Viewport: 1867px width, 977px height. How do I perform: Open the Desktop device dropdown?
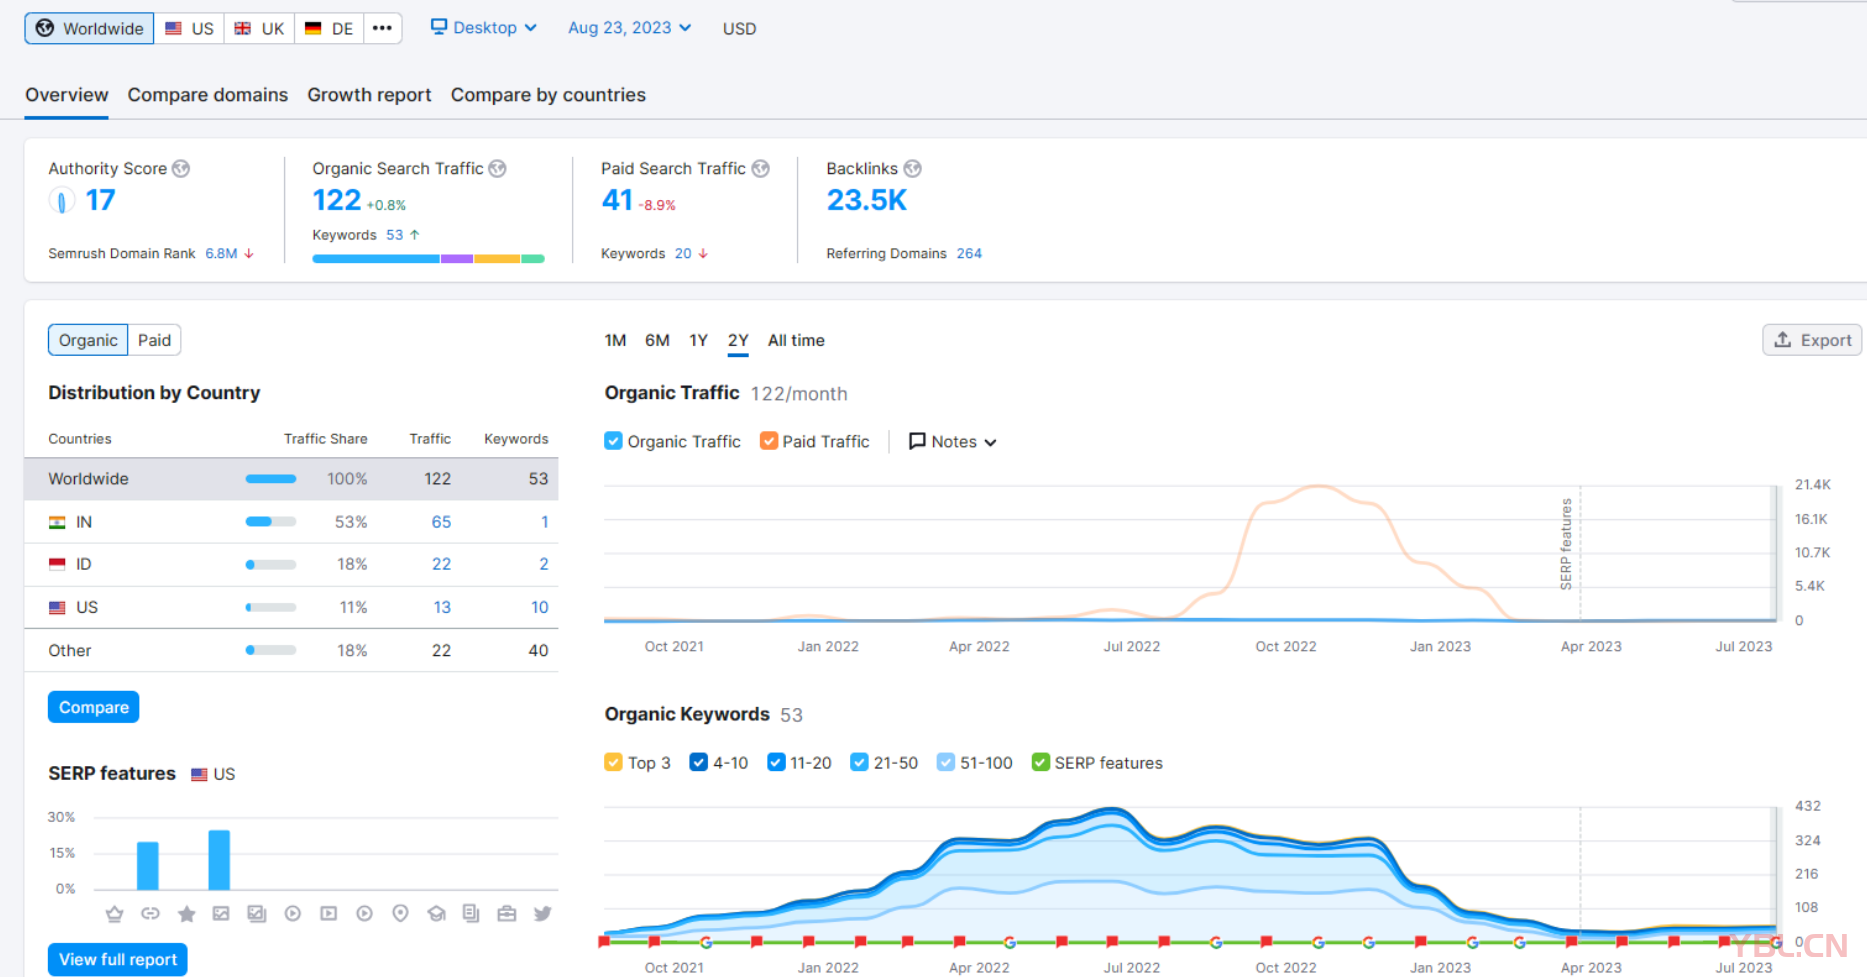484,28
